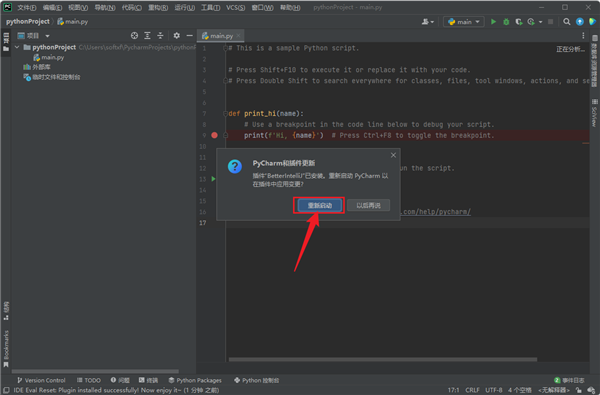600x395 pixels.
Task: Open the 视图(V) menu
Action: pyautogui.click(x=78, y=8)
